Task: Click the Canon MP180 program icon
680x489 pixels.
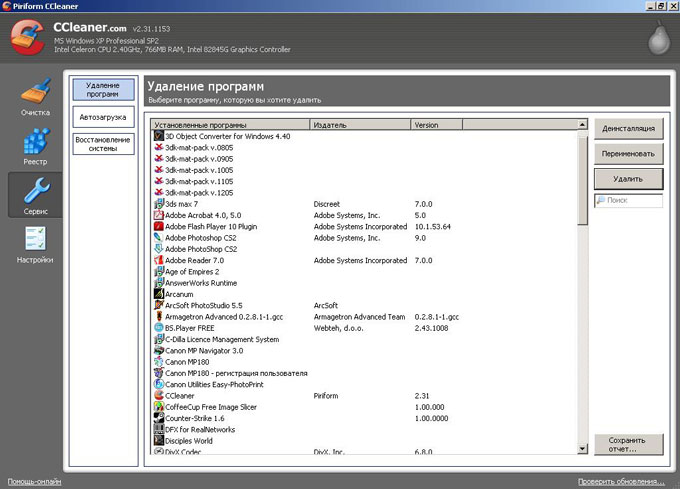Action: (x=159, y=362)
